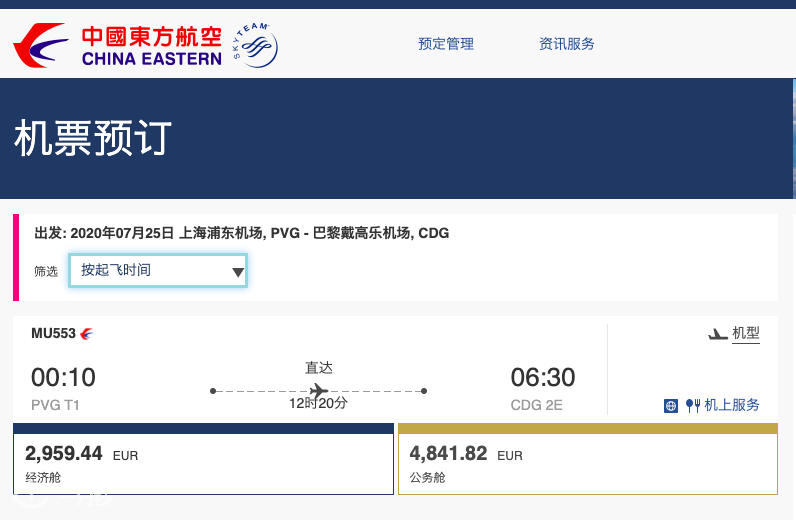Click the arrival time 06:30

[x=543, y=377]
